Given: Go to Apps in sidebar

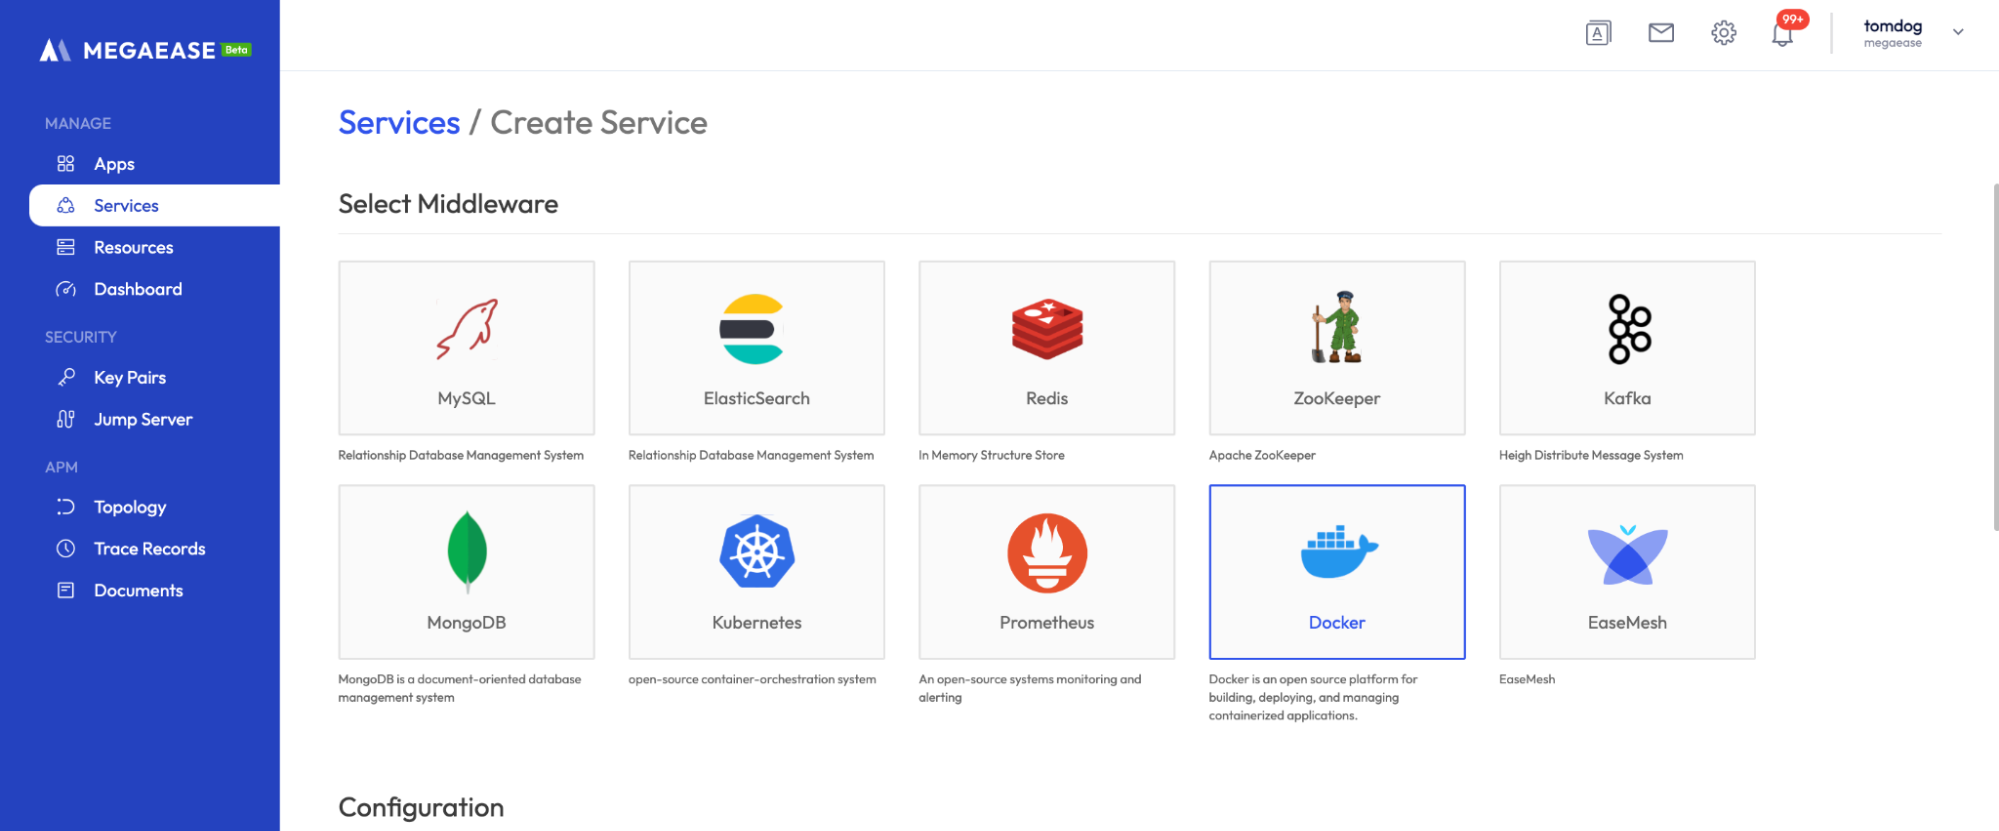Looking at the screenshot, I should (x=114, y=164).
